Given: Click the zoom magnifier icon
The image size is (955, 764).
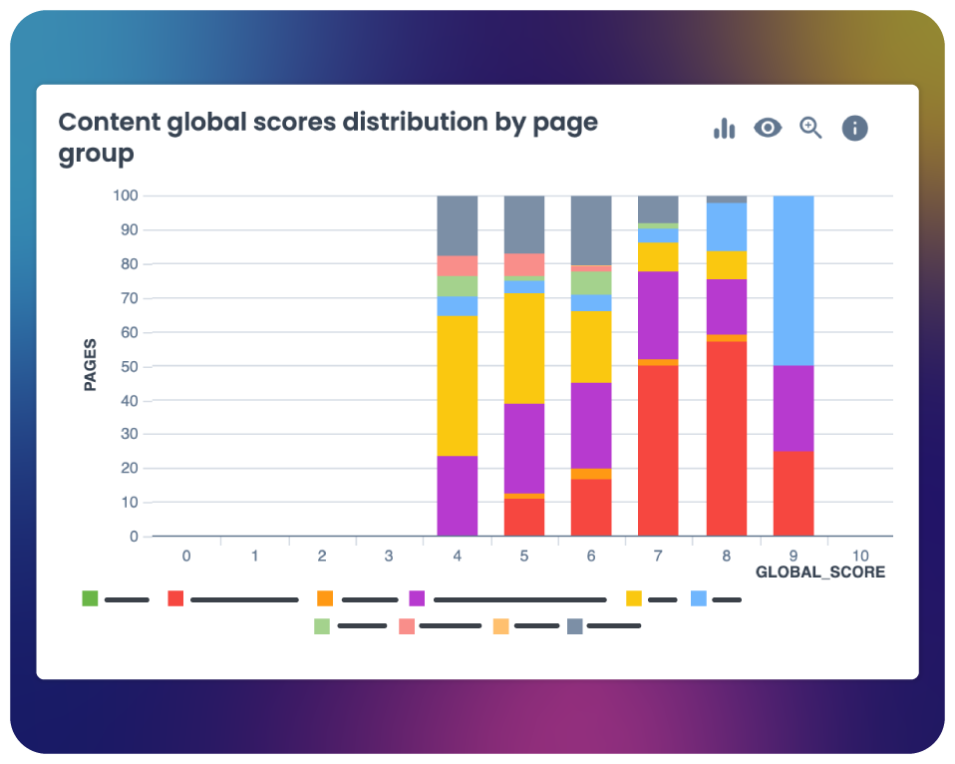Looking at the screenshot, I should [x=811, y=128].
